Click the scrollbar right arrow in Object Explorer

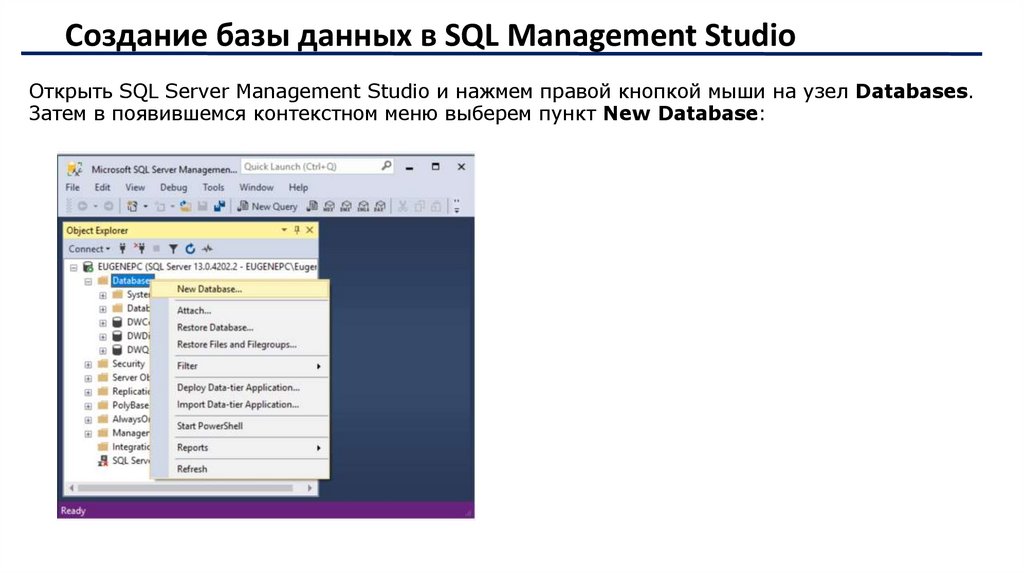[310, 488]
